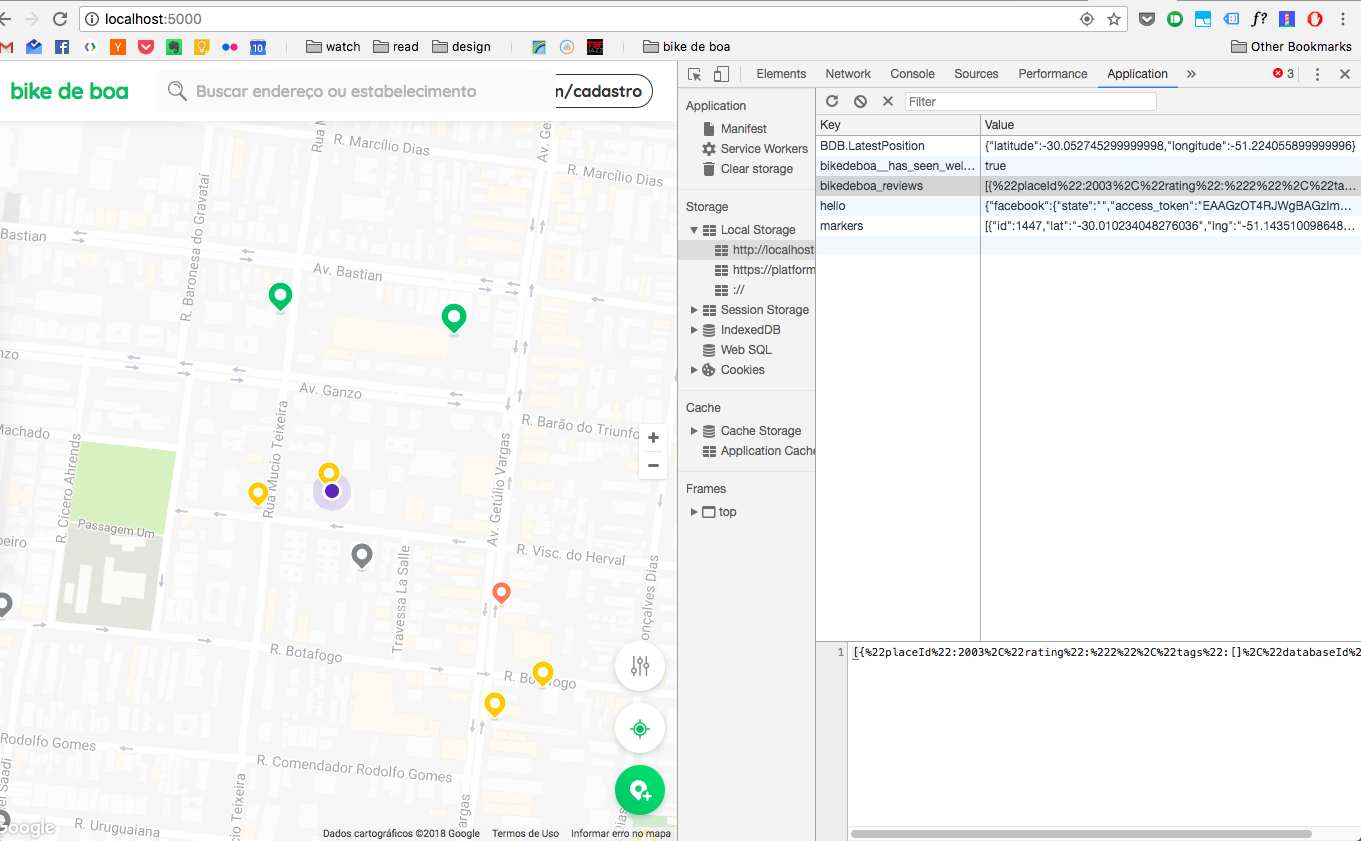This screenshot has height=841, width=1361.
Task: Expand the IndexedDB node
Action: (694, 330)
